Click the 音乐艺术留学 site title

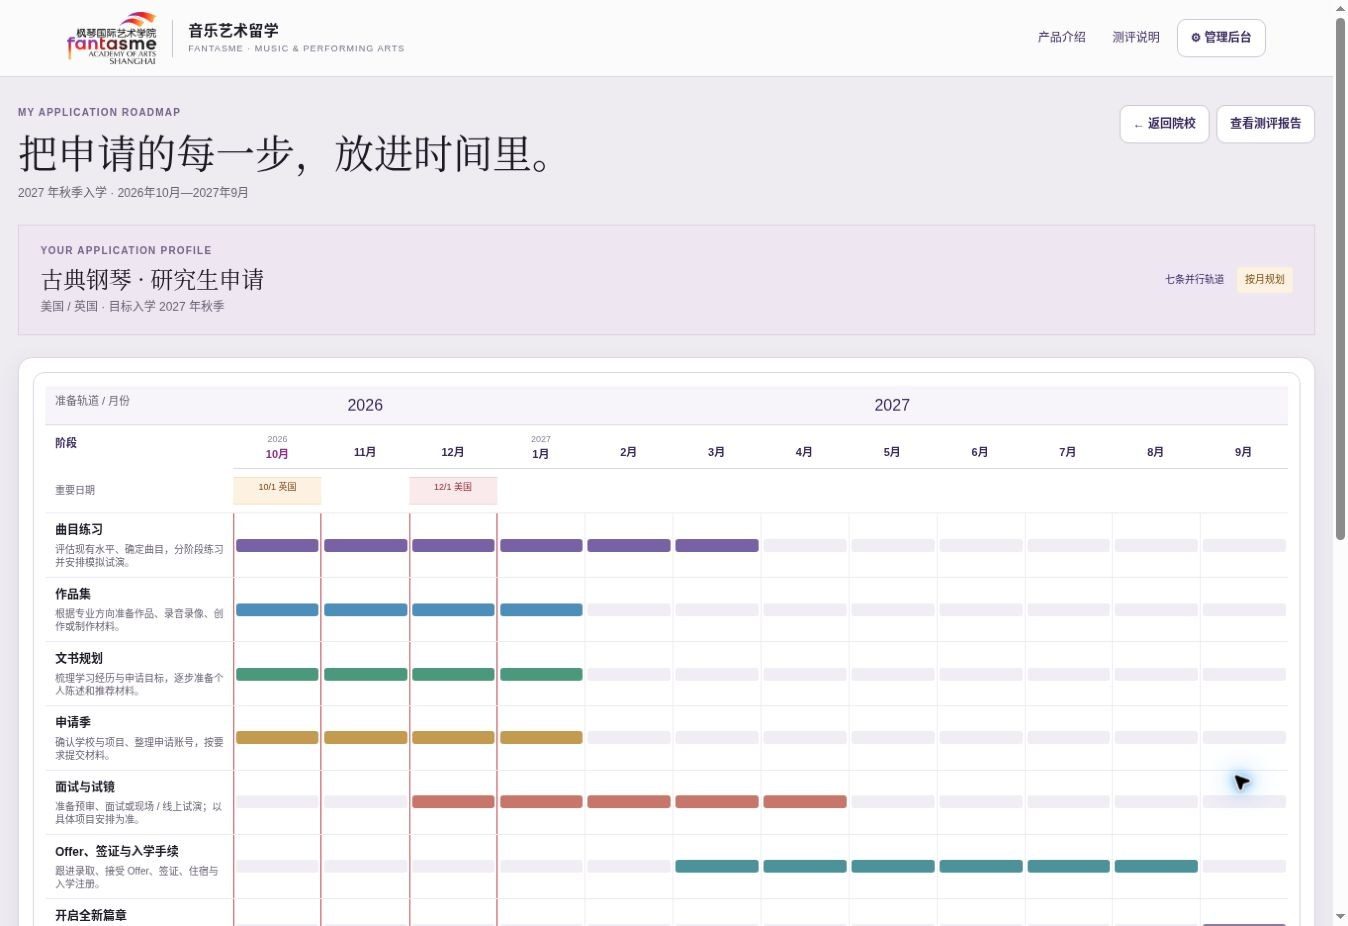233,30
